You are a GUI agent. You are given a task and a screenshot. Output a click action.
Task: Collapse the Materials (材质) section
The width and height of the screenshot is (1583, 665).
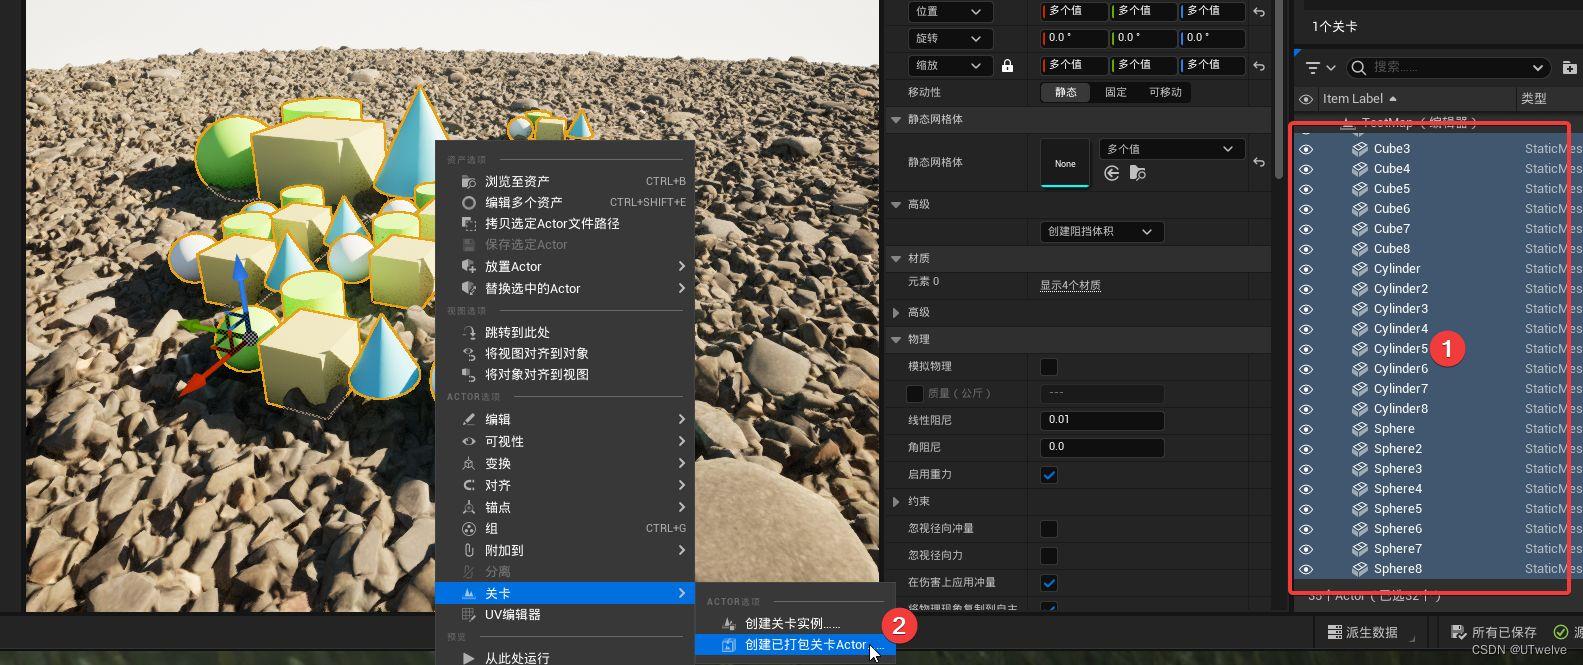(x=896, y=258)
